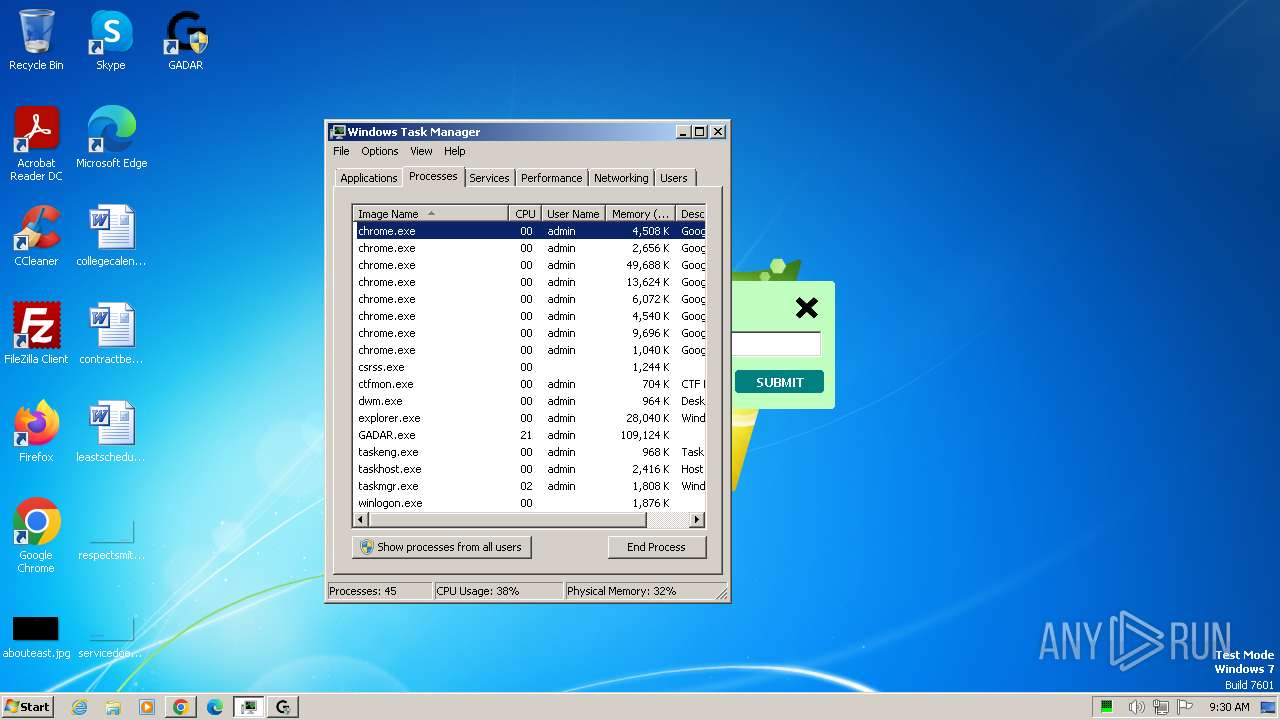Select the taskmgr.exe process row
This screenshot has width=1280, height=720.
[x=530, y=486]
